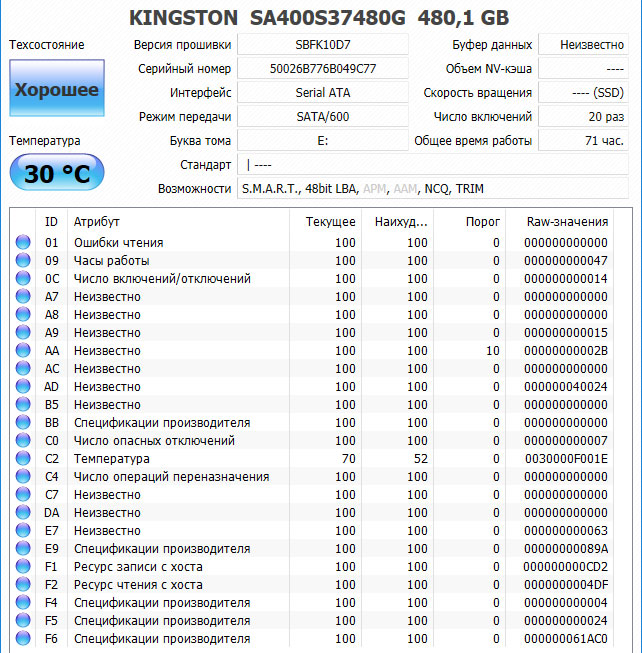The width and height of the screenshot is (642, 653).
Task: Click status orb for C2 Температура
Action: [x=23, y=459]
